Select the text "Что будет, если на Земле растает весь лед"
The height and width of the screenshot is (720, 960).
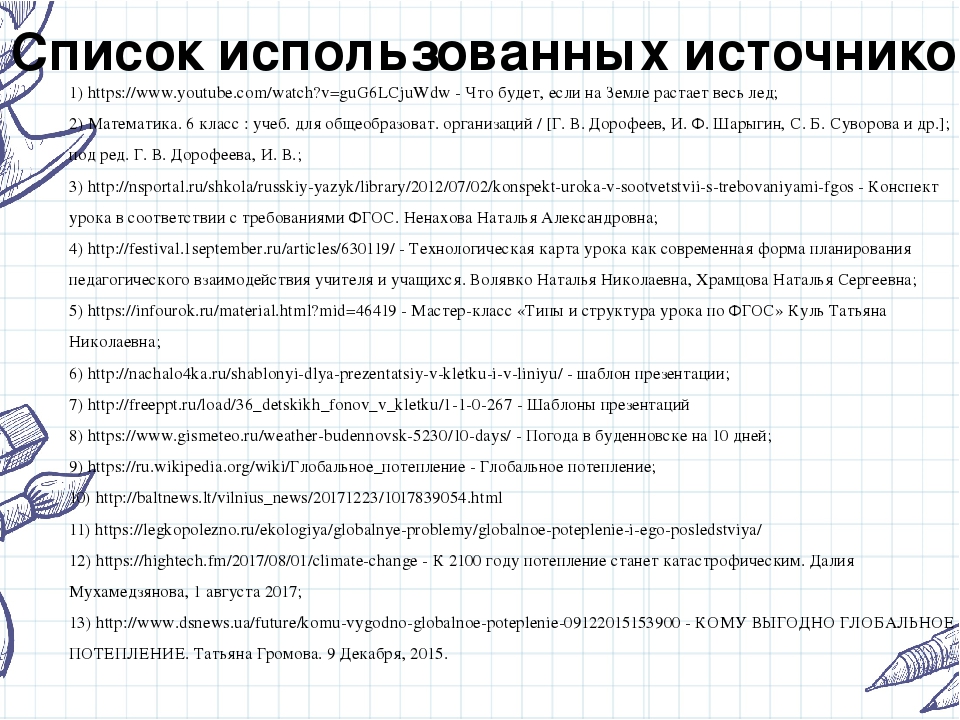tap(620, 93)
